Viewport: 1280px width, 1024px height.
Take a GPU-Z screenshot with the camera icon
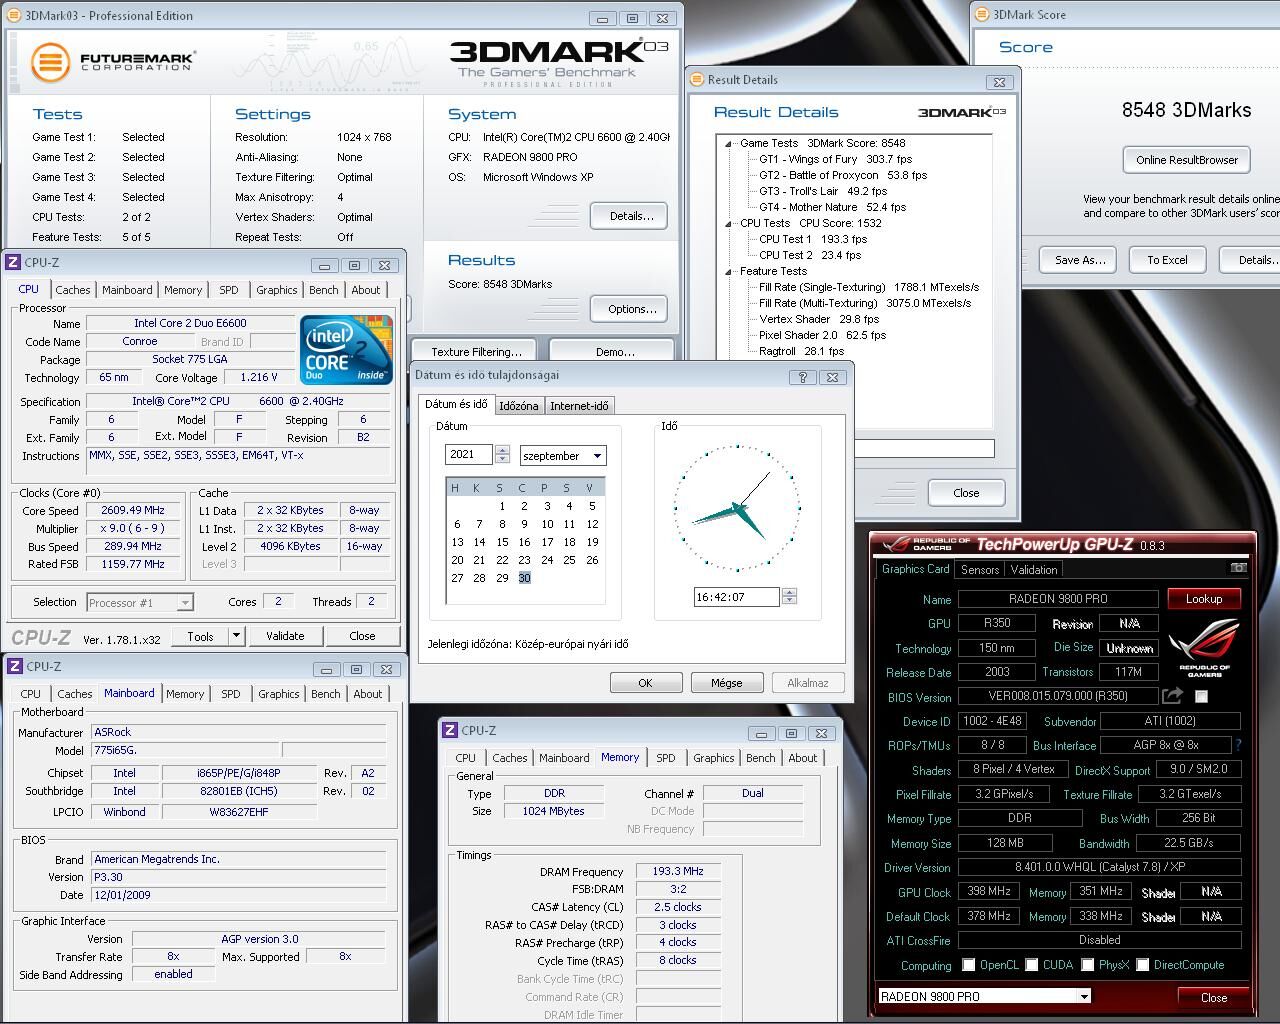coord(1238,568)
